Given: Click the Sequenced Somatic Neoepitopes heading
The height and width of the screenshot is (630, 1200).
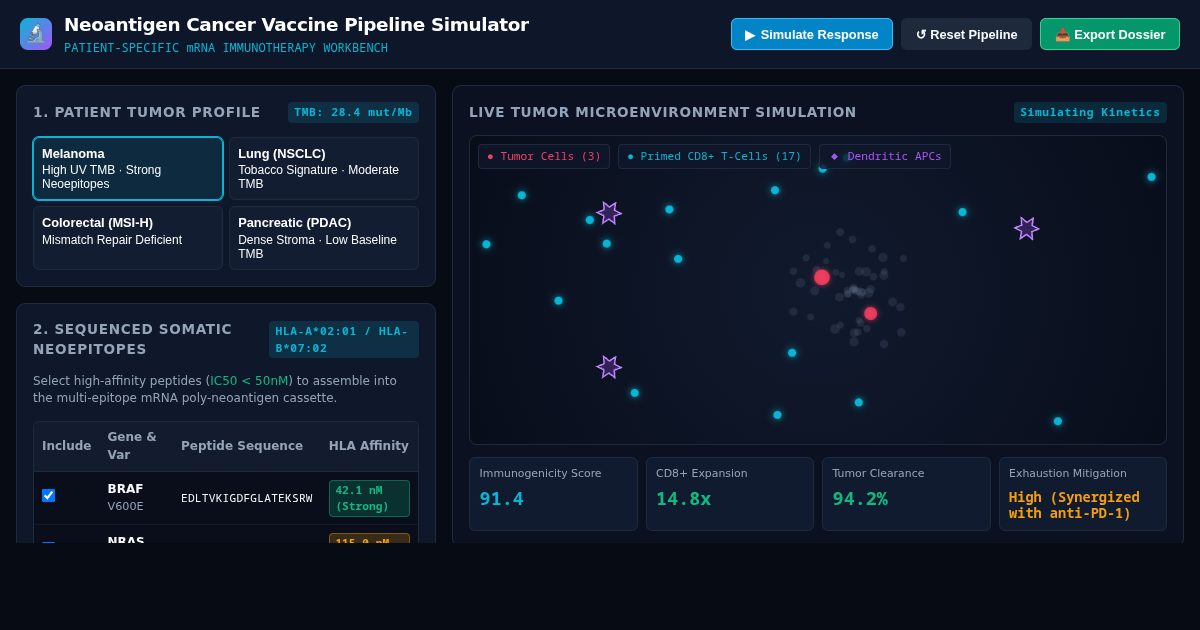Looking at the screenshot, I should pyautogui.click(x=133, y=339).
